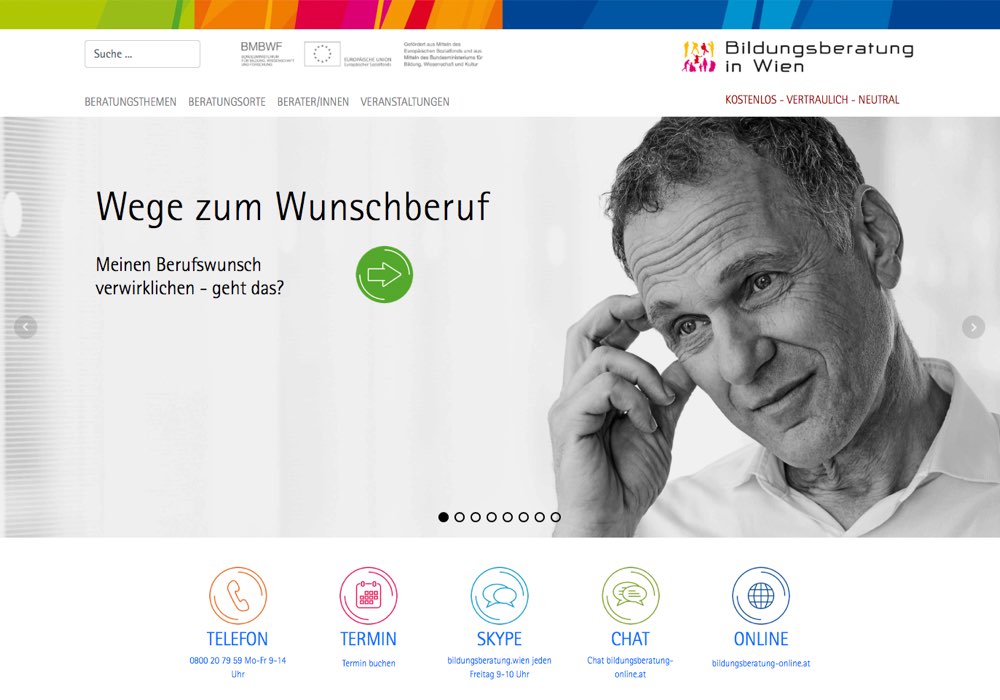
Task: Open the Online globe icon
Action: click(761, 595)
